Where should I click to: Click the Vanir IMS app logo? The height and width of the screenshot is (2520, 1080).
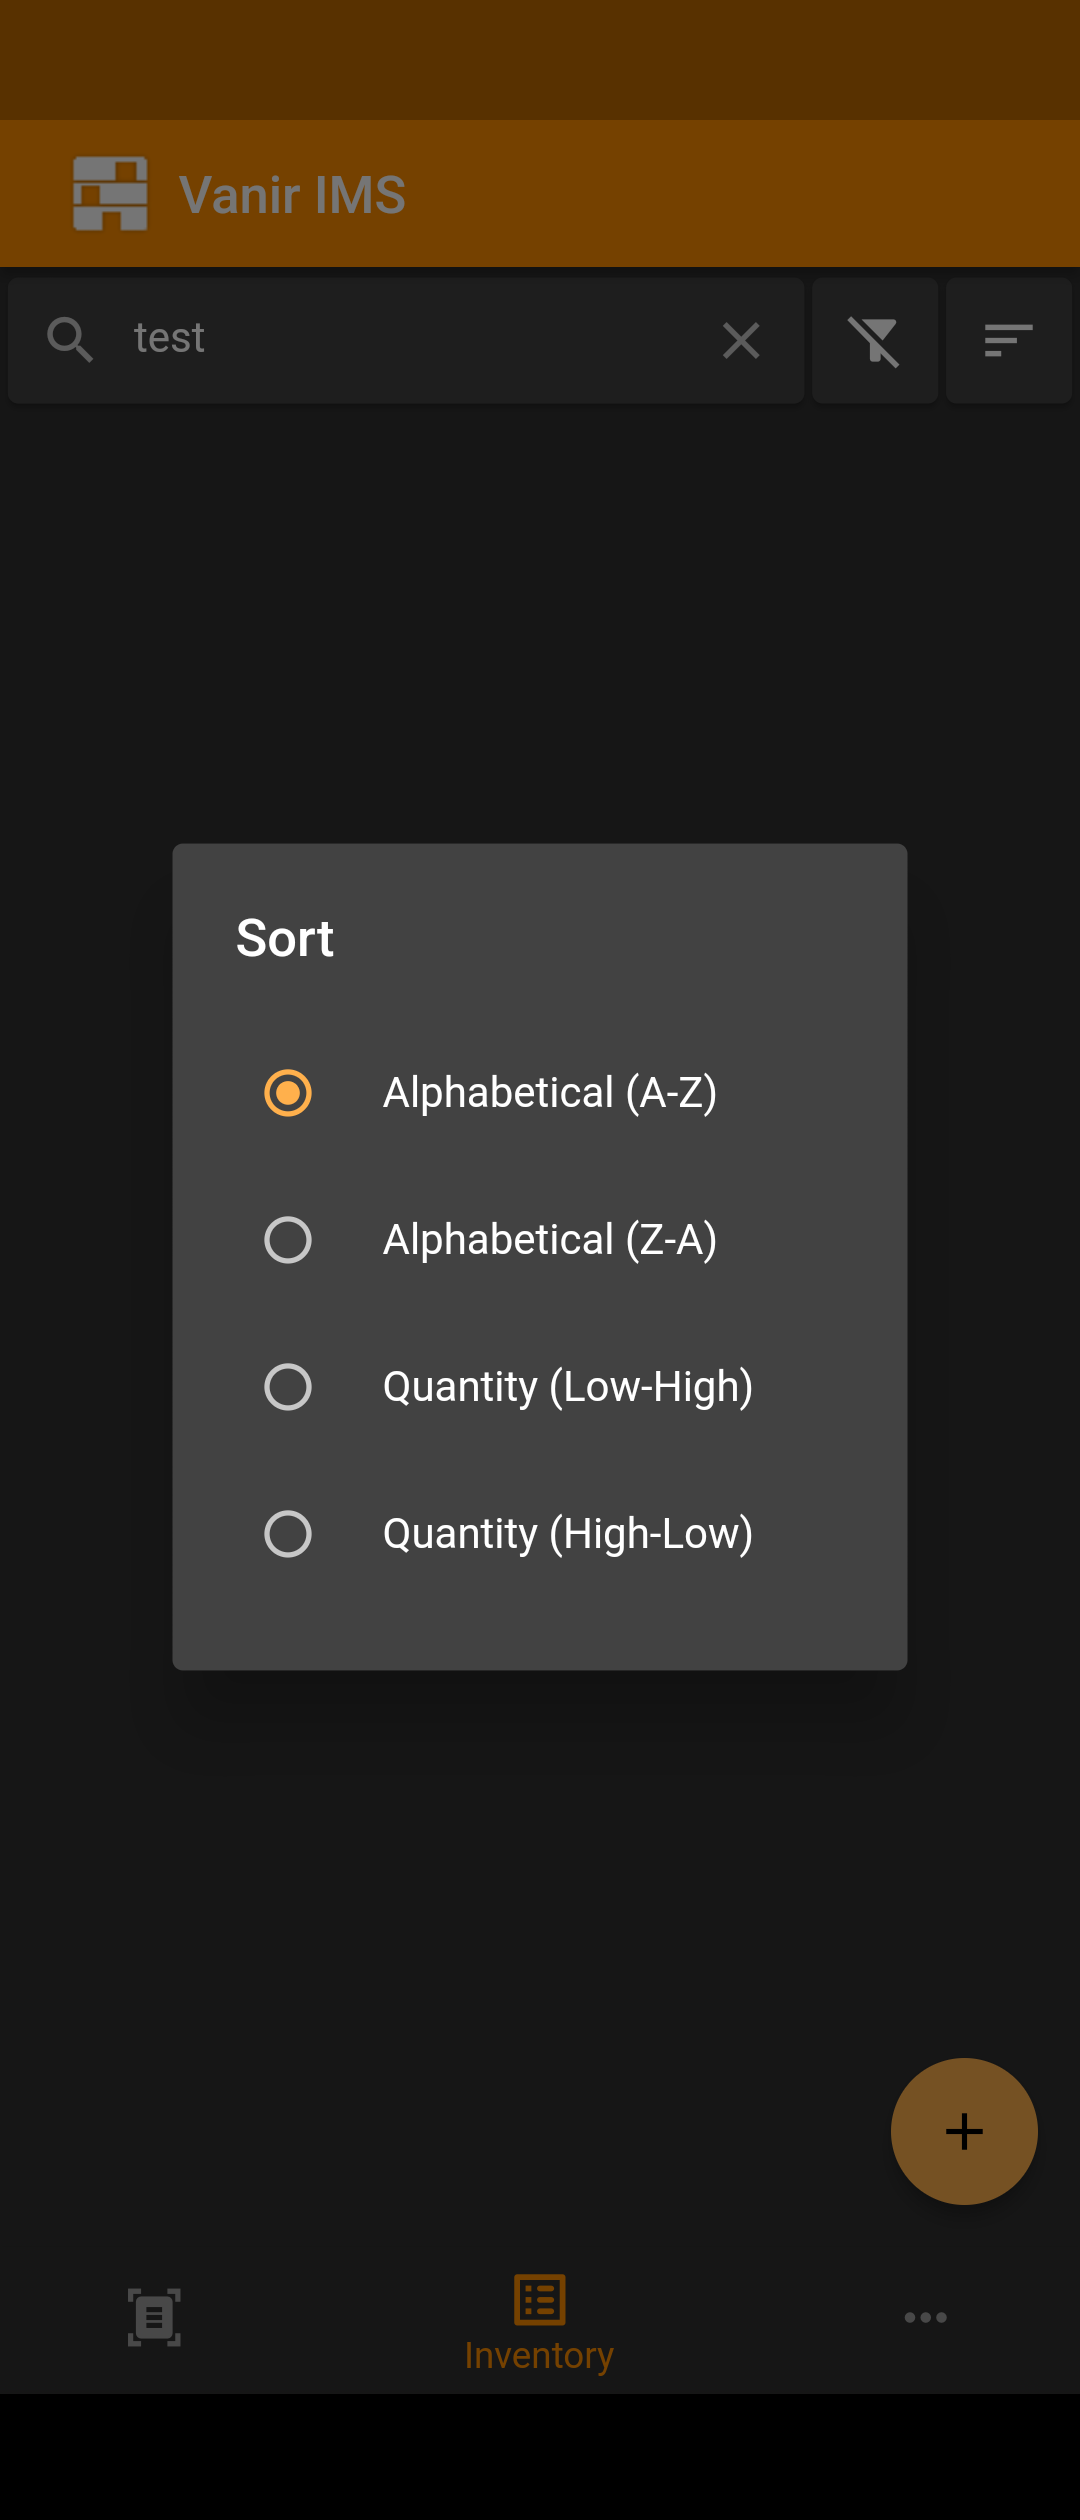110,193
